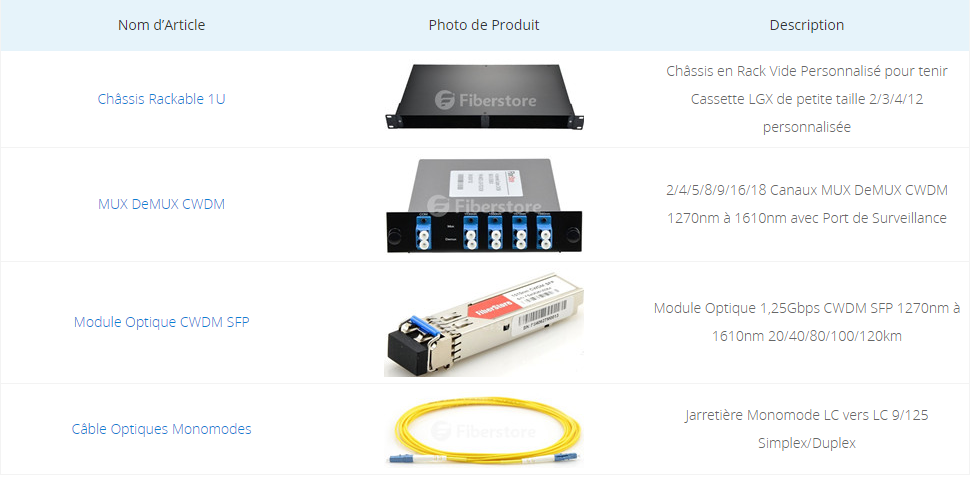
Task: Click the COM port on the MUX cassette
Action: [424, 232]
